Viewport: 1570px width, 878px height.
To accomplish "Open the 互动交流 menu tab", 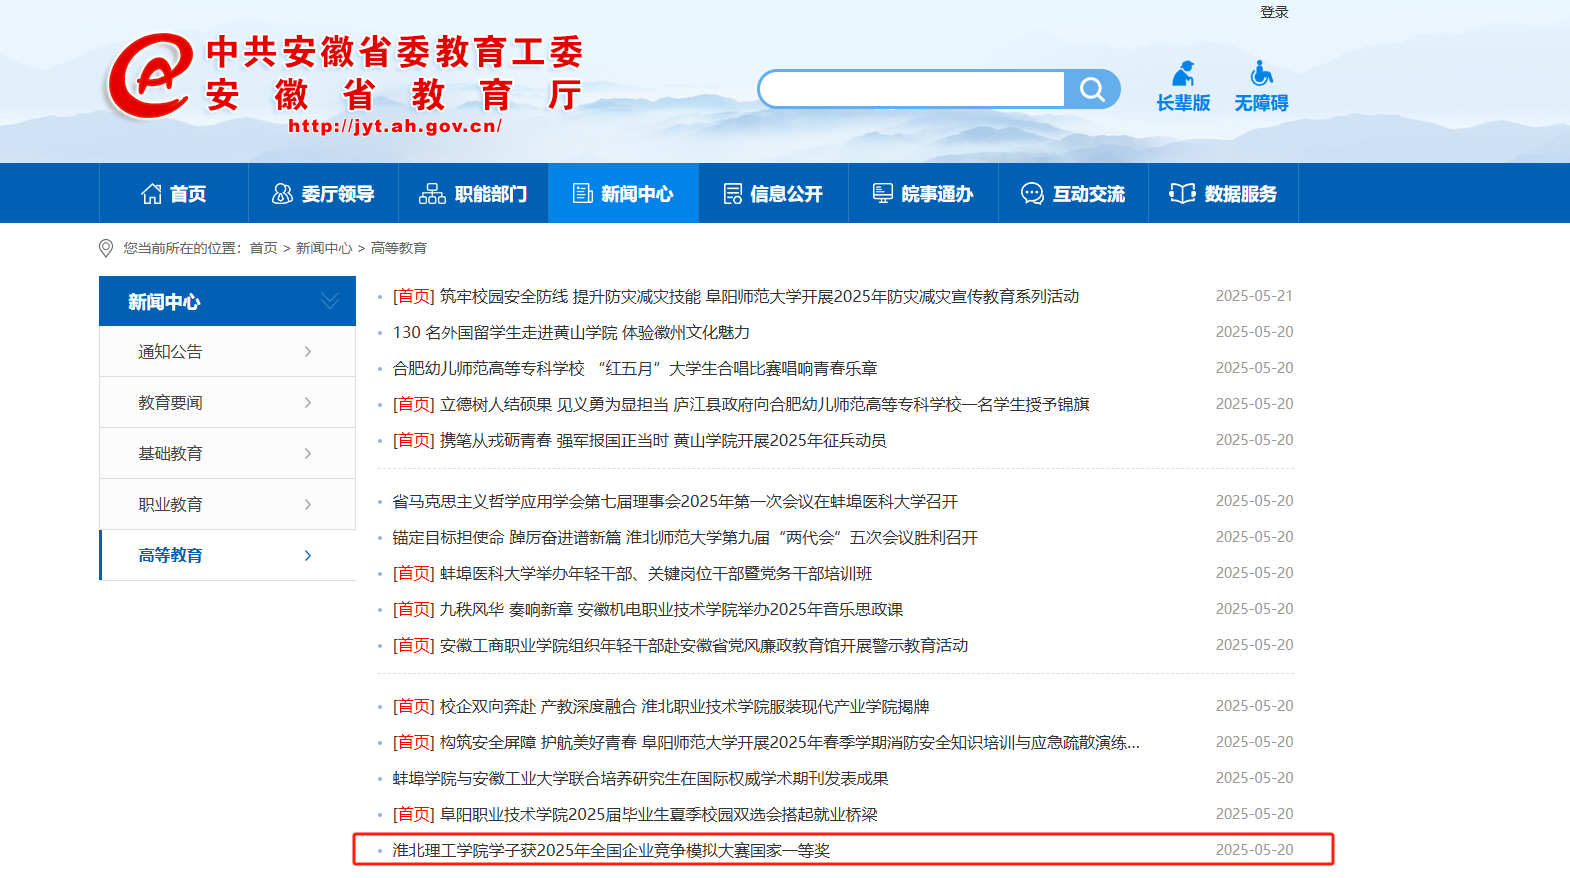I will (1073, 194).
